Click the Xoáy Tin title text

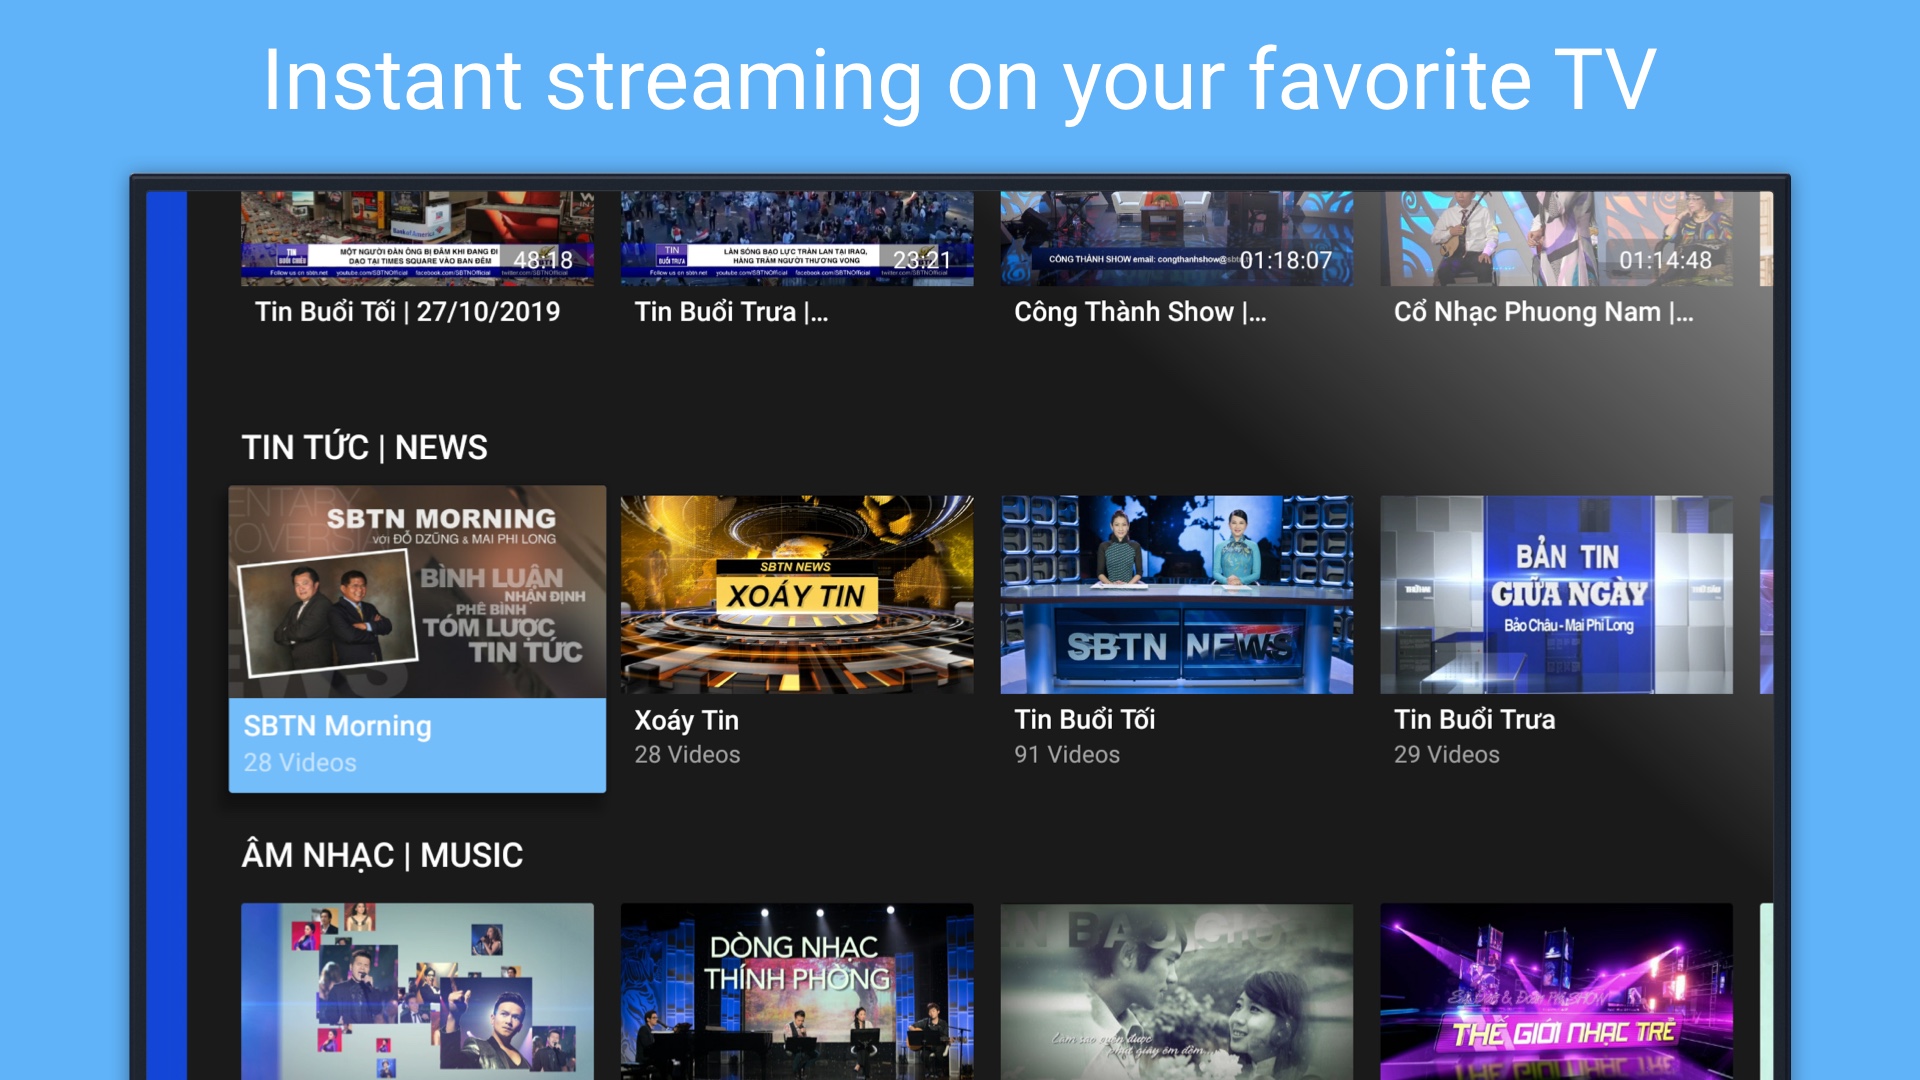tap(686, 720)
